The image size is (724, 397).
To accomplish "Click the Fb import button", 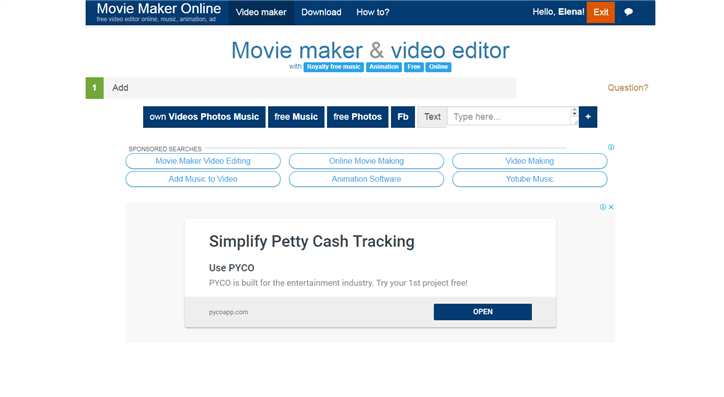I will click(x=403, y=117).
